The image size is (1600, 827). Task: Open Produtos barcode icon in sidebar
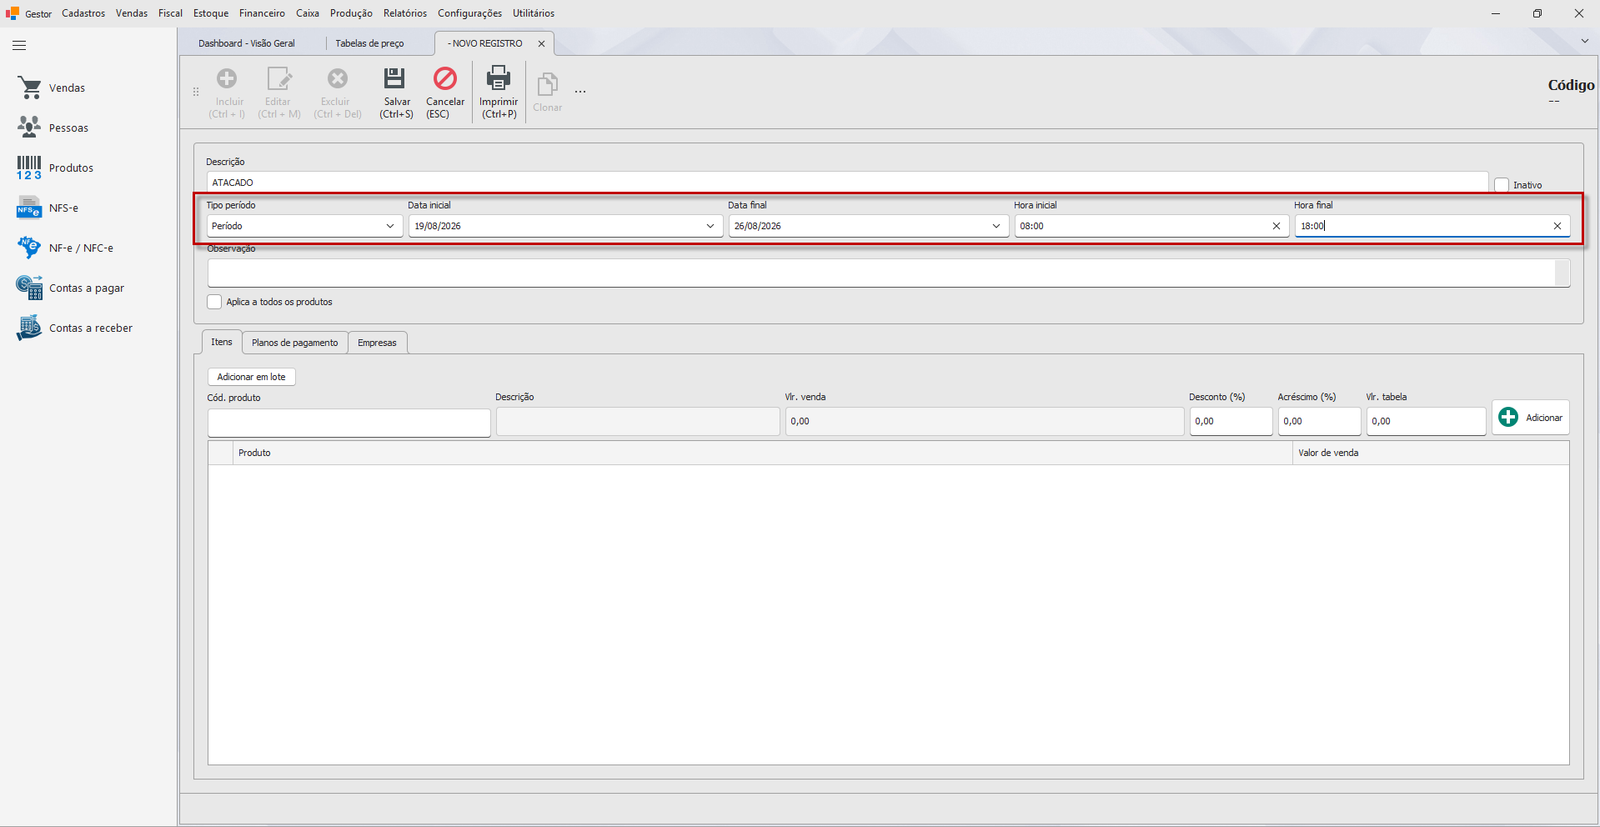click(x=30, y=167)
